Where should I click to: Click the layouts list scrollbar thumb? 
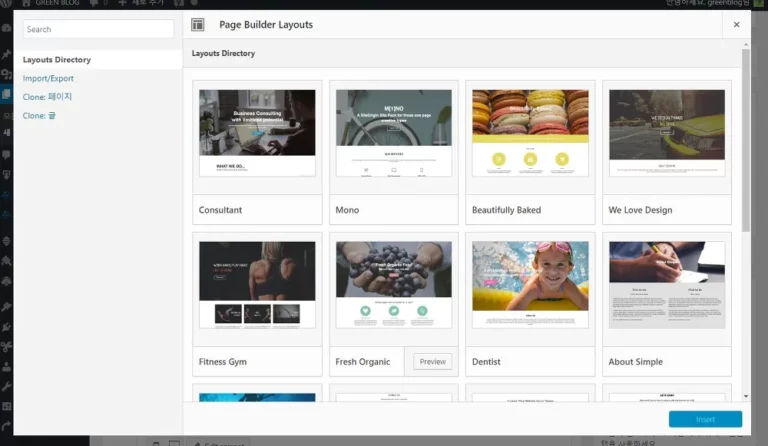click(745, 140)
